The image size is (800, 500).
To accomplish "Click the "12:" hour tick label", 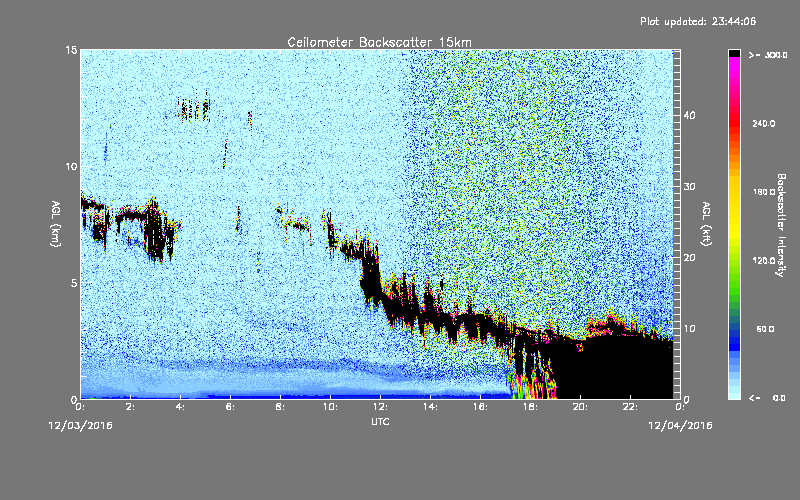I will [380, 407].
